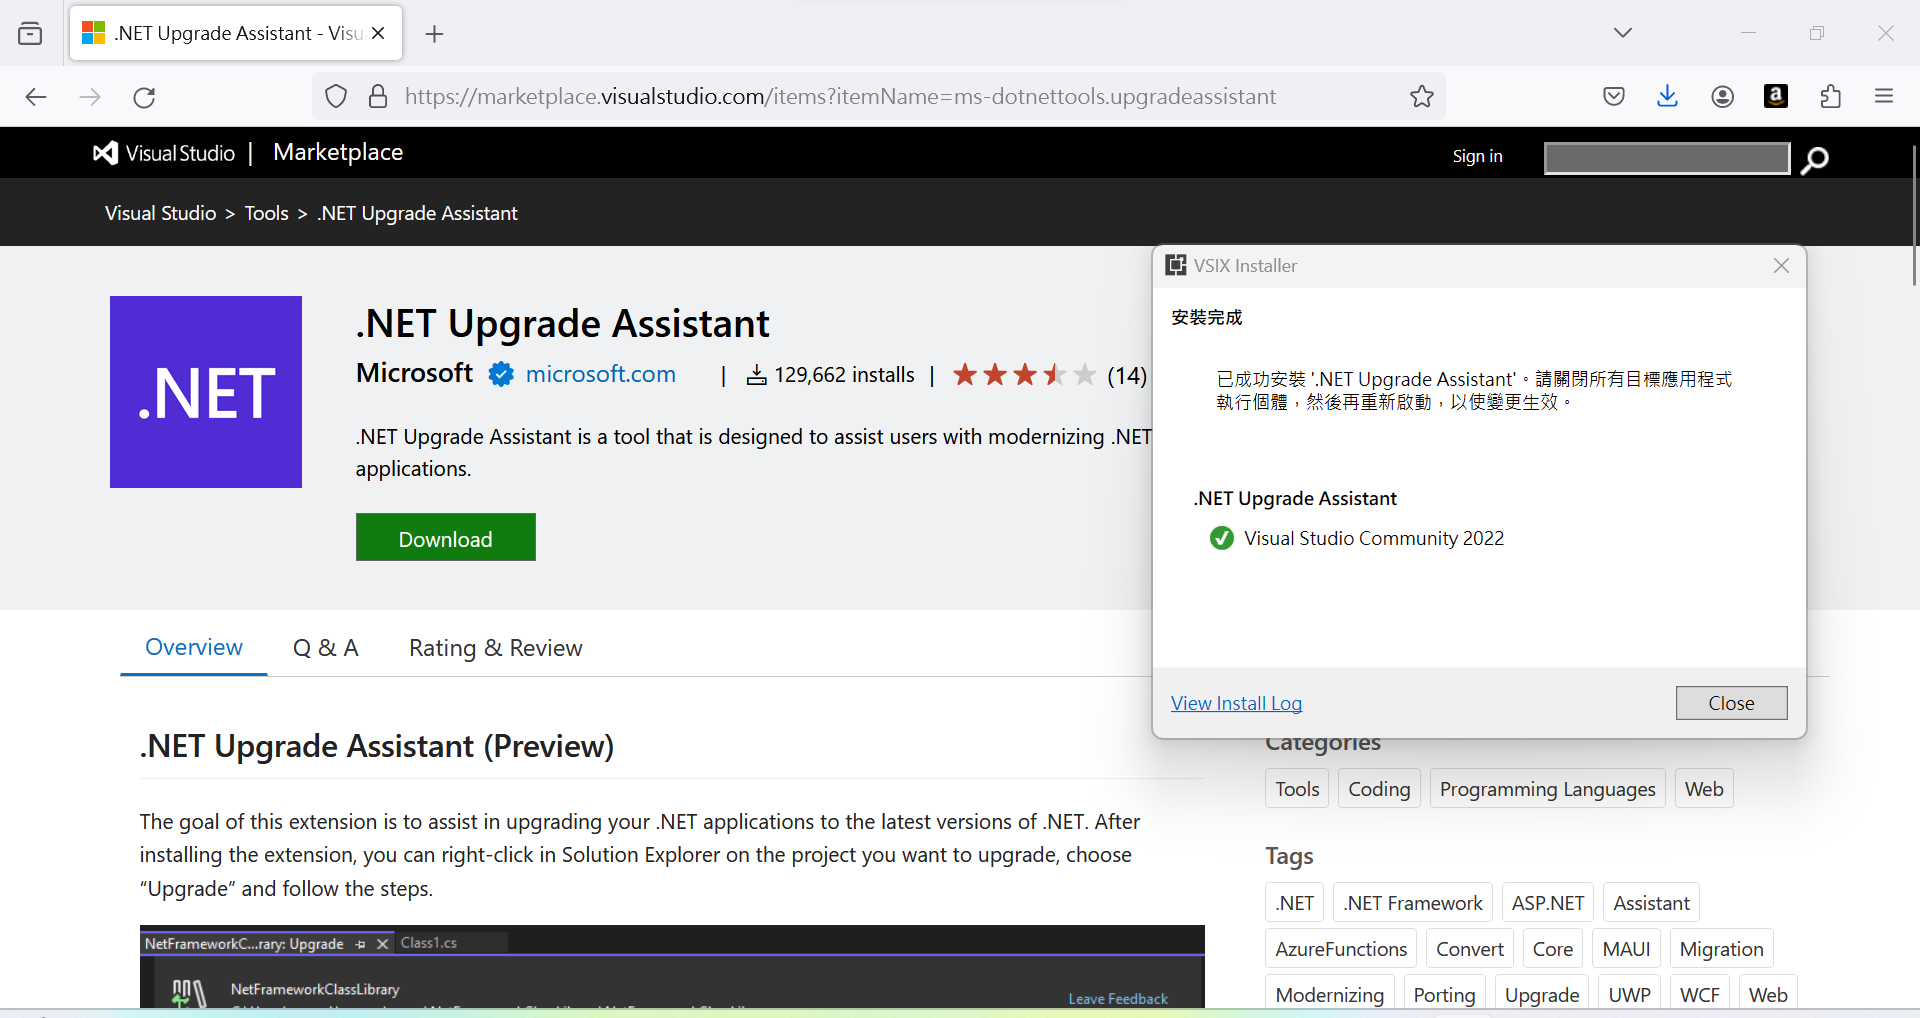This screenshot has width=1920, height=1018.
Task: Click the Firefox back arrow
Action: tap(36, 97)
